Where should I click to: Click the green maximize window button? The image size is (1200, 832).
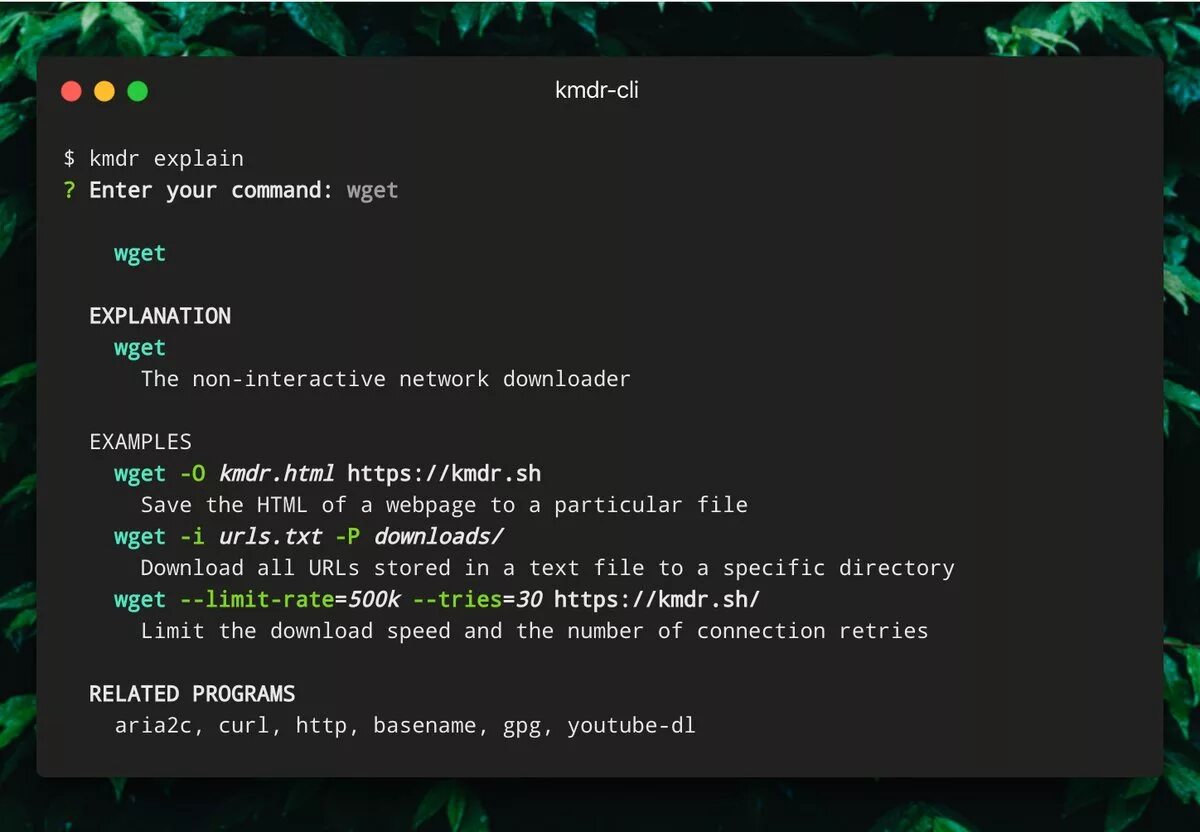[138, 91]
